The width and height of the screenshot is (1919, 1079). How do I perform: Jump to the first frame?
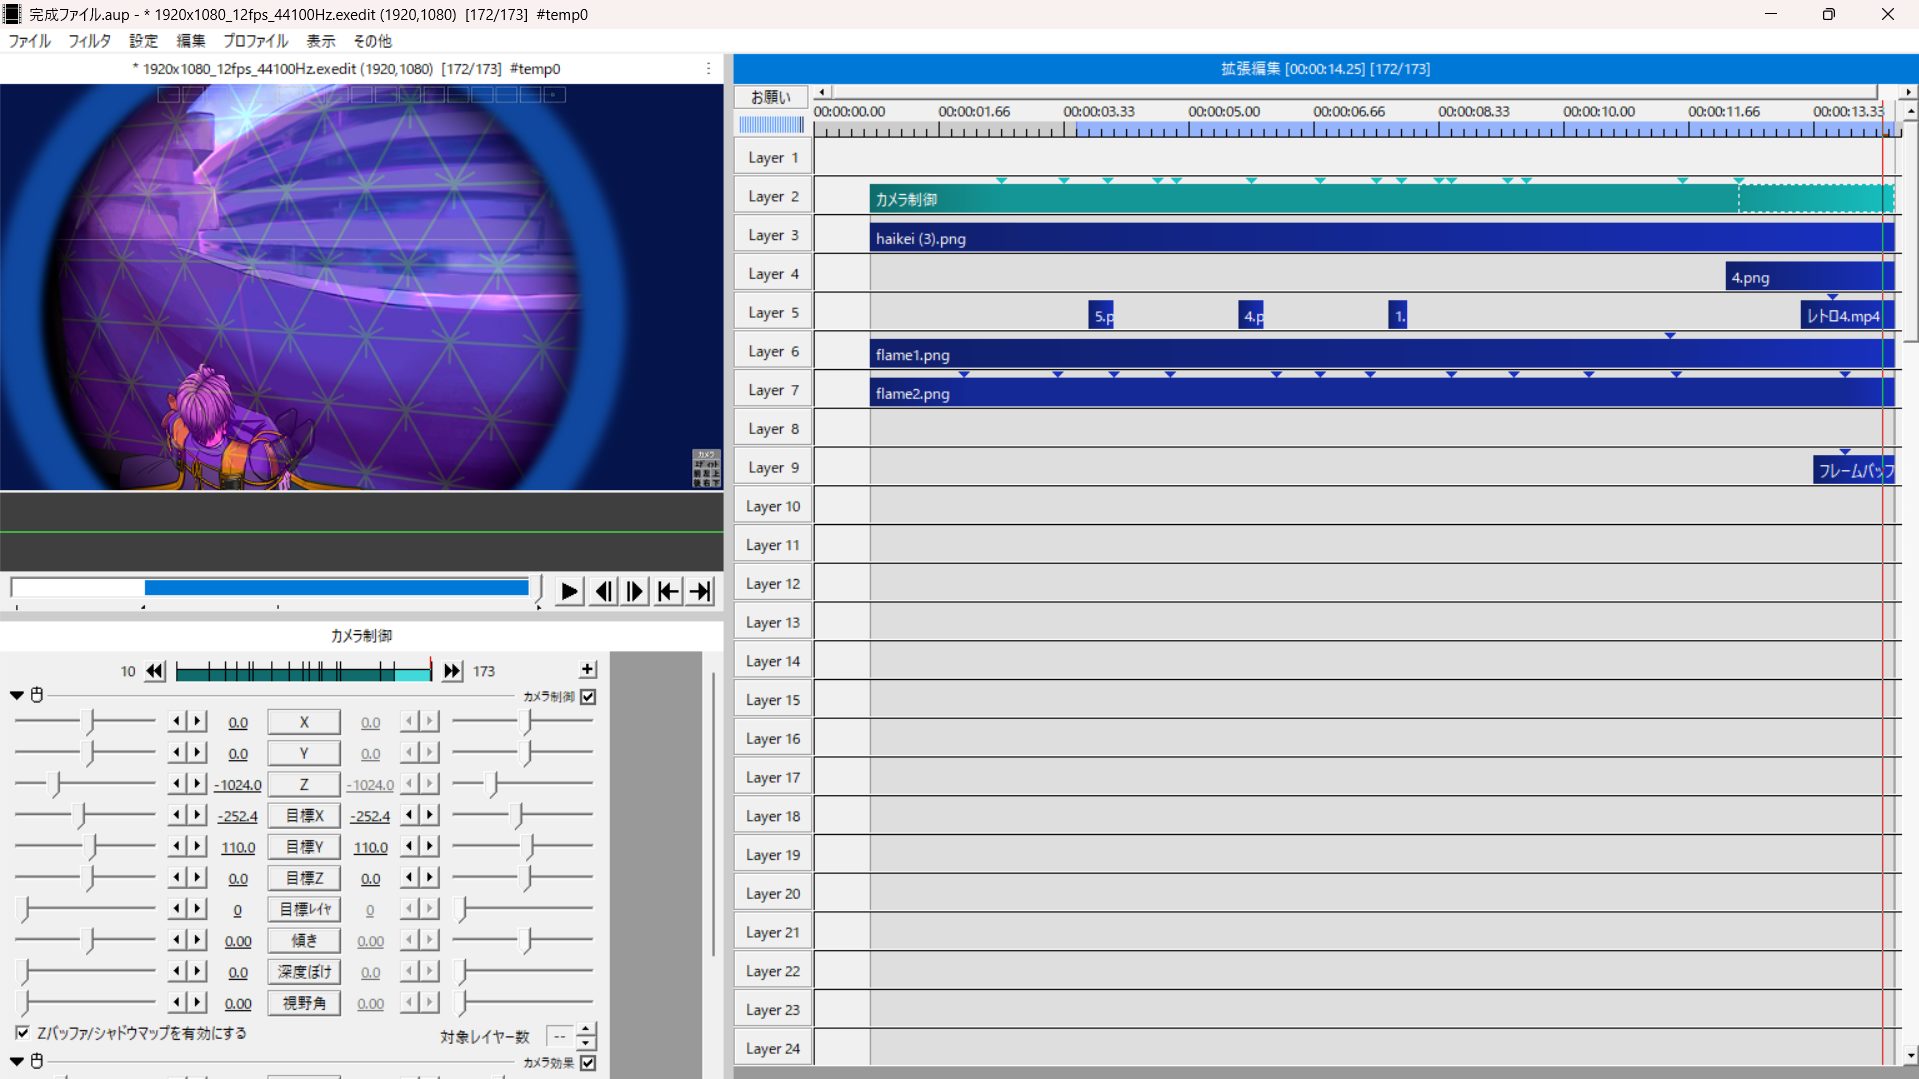click(x=668, y=591)
